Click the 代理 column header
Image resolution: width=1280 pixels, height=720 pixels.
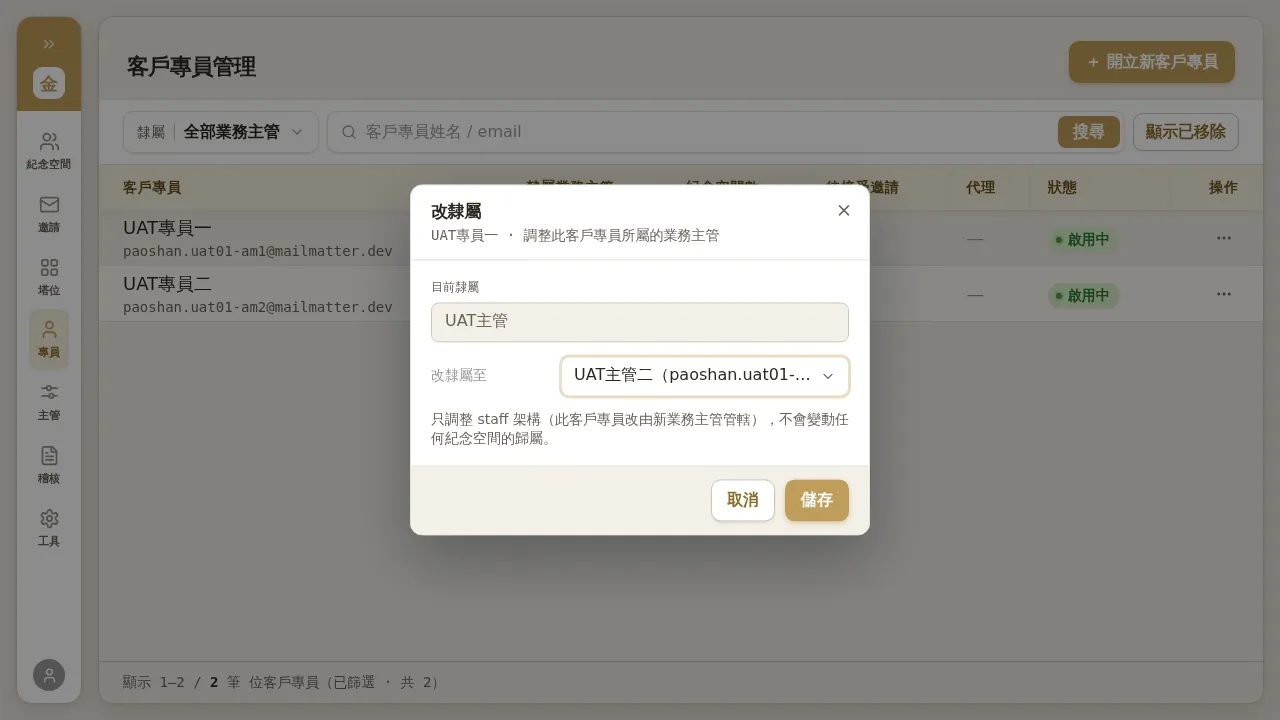(x=980, y=188)
